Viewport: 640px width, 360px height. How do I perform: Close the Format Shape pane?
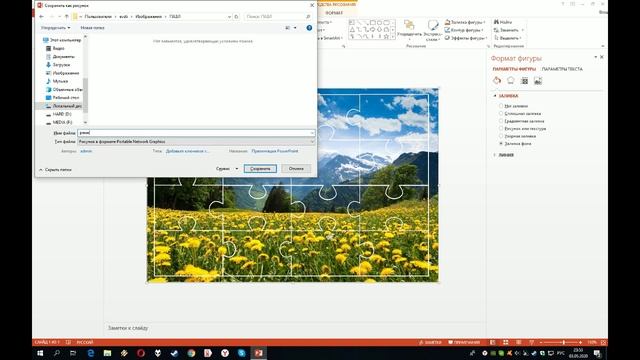602,57
